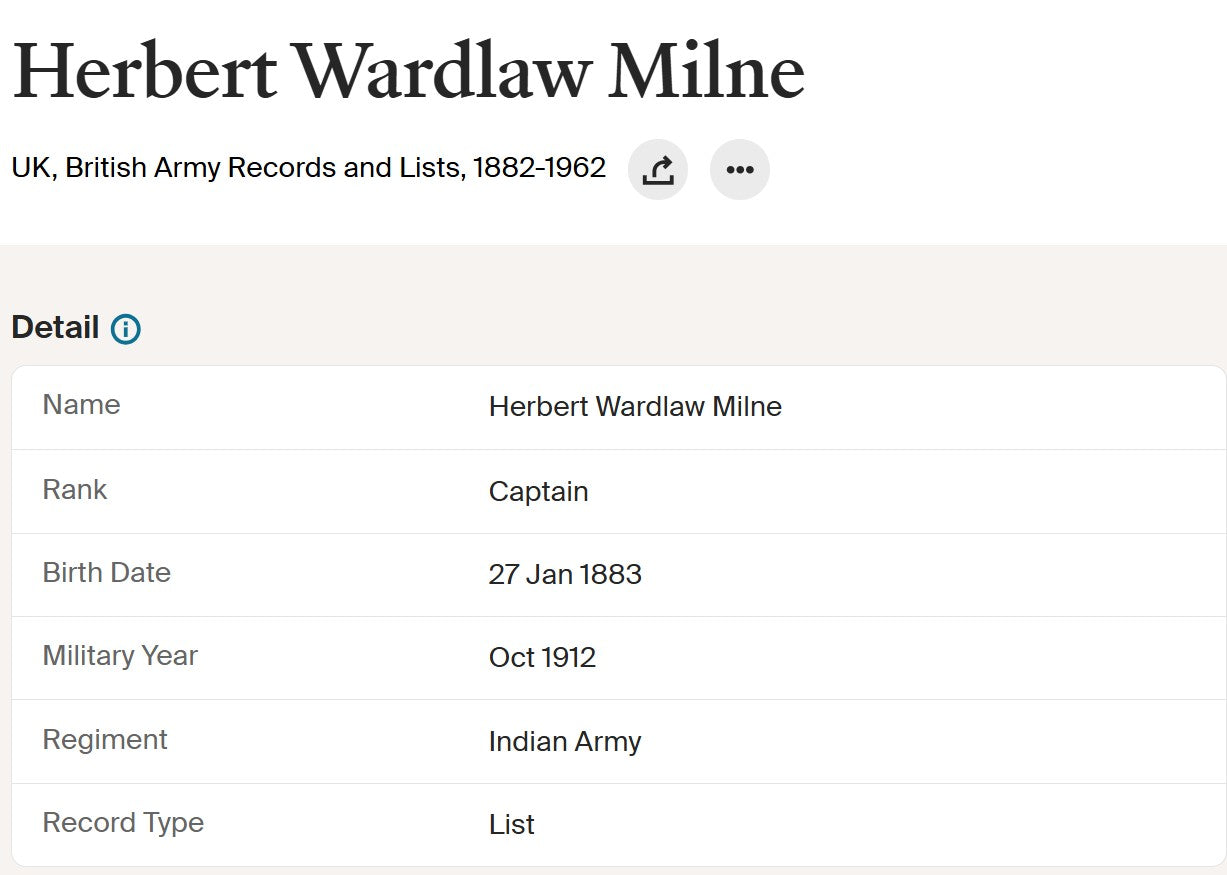Select the Record Type field label
The image size is (1227, 875).
[123, 823]
